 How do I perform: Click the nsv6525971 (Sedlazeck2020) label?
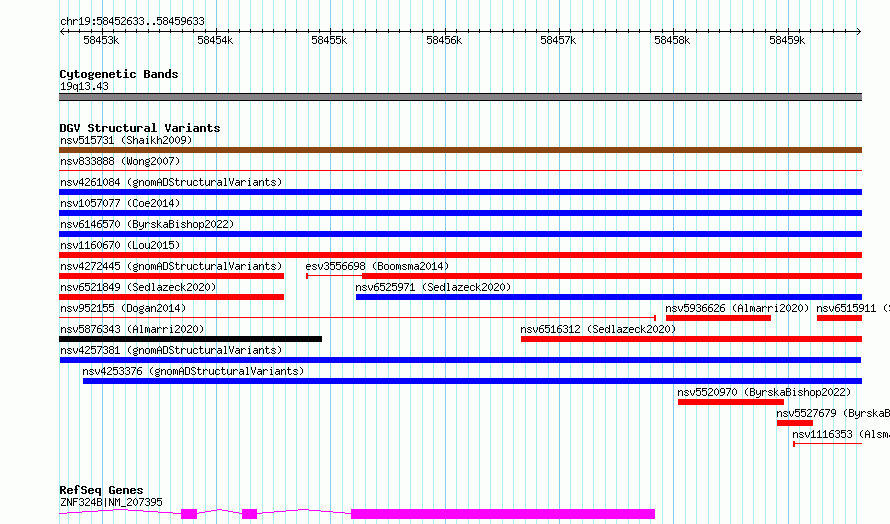(433, 287)
